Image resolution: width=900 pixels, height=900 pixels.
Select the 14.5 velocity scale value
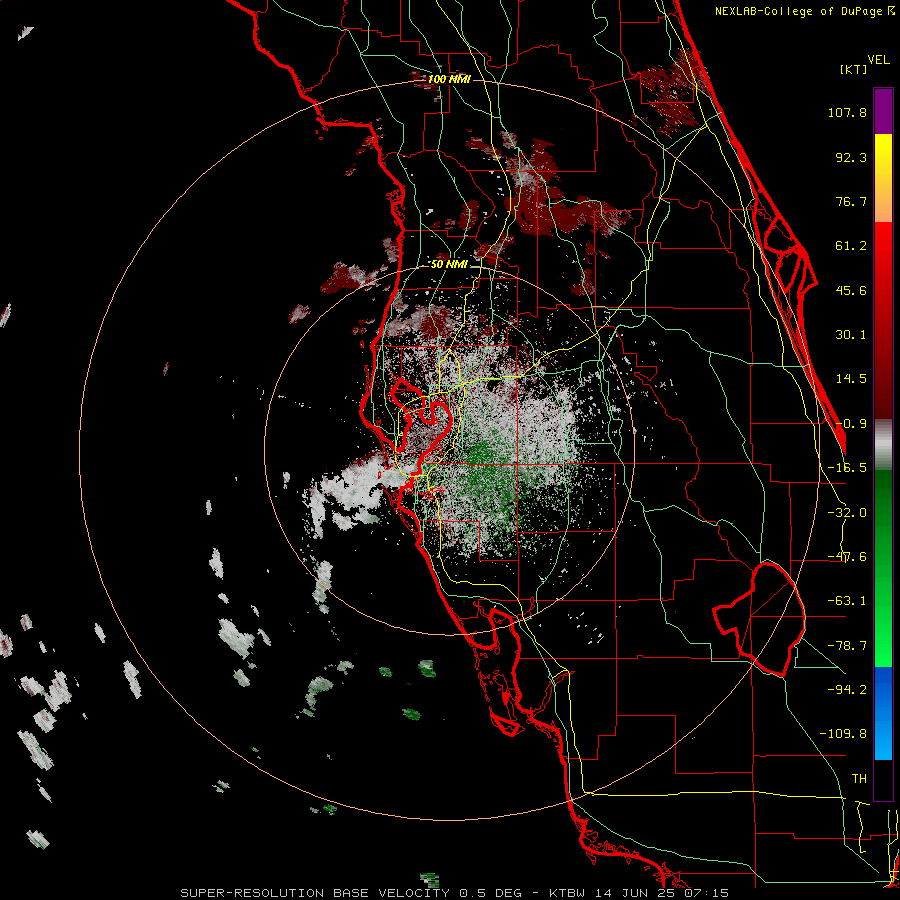pos(851,379)
